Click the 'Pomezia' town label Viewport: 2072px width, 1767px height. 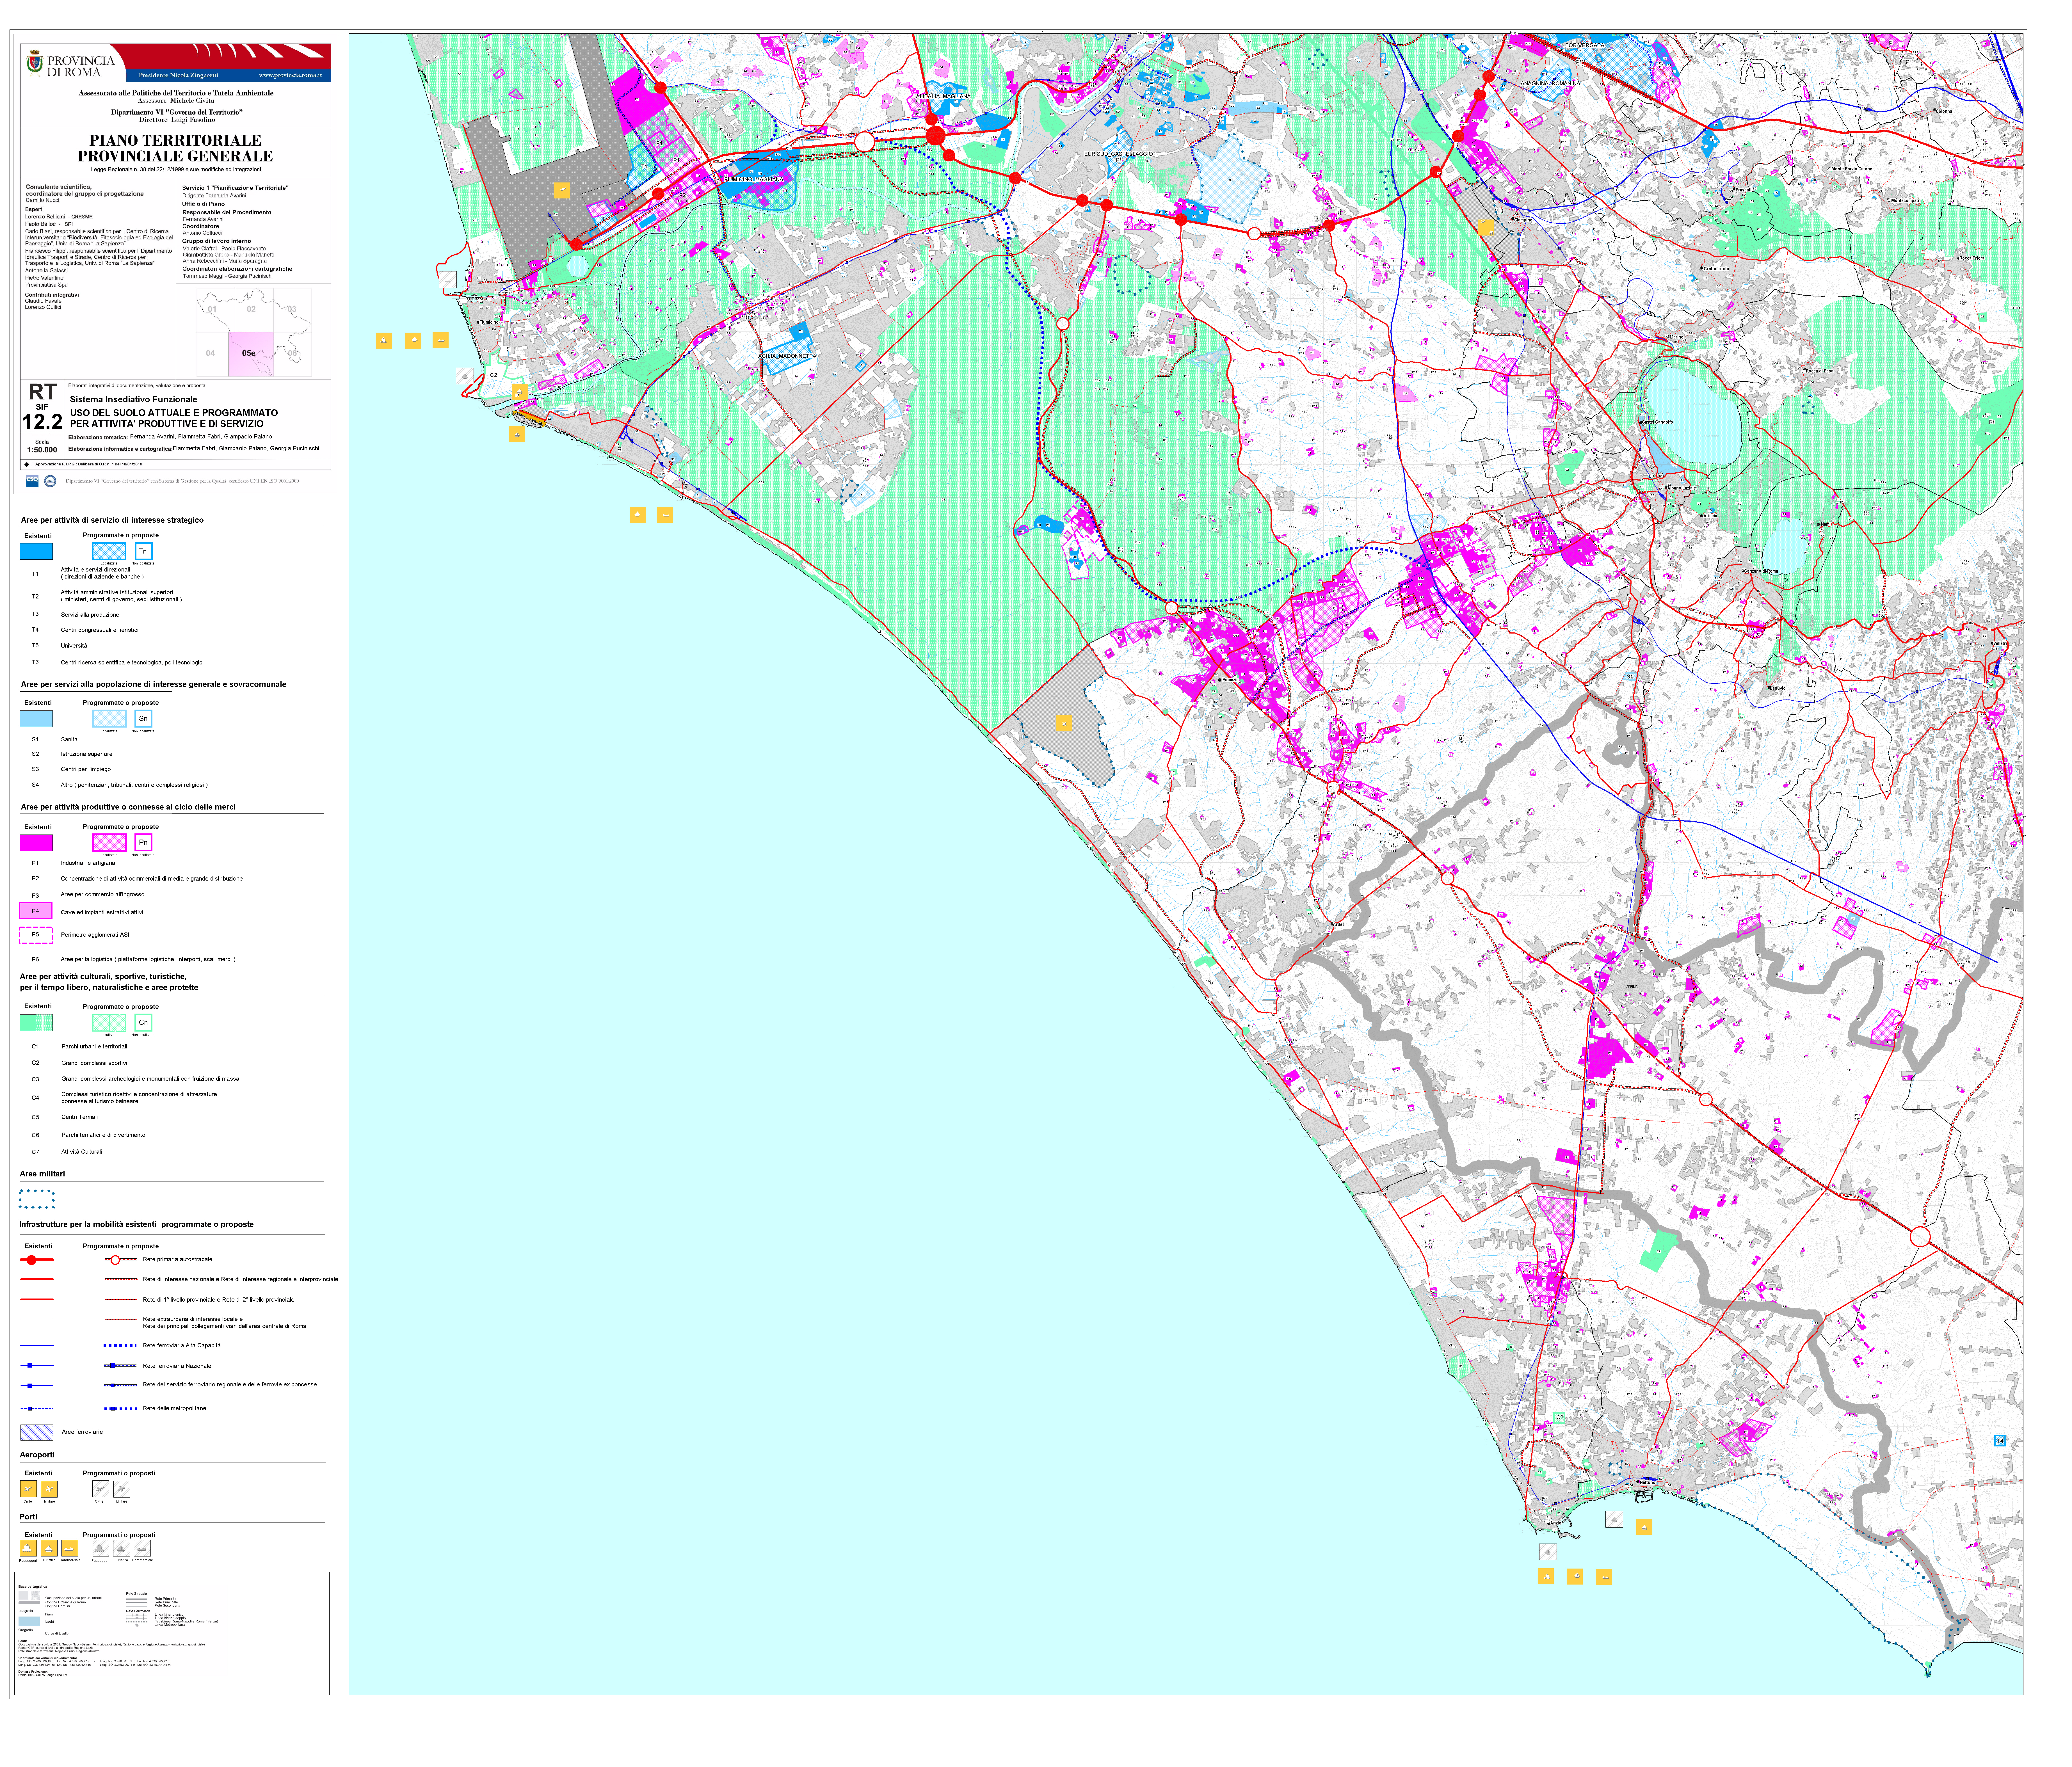(x=1231, y=680)
